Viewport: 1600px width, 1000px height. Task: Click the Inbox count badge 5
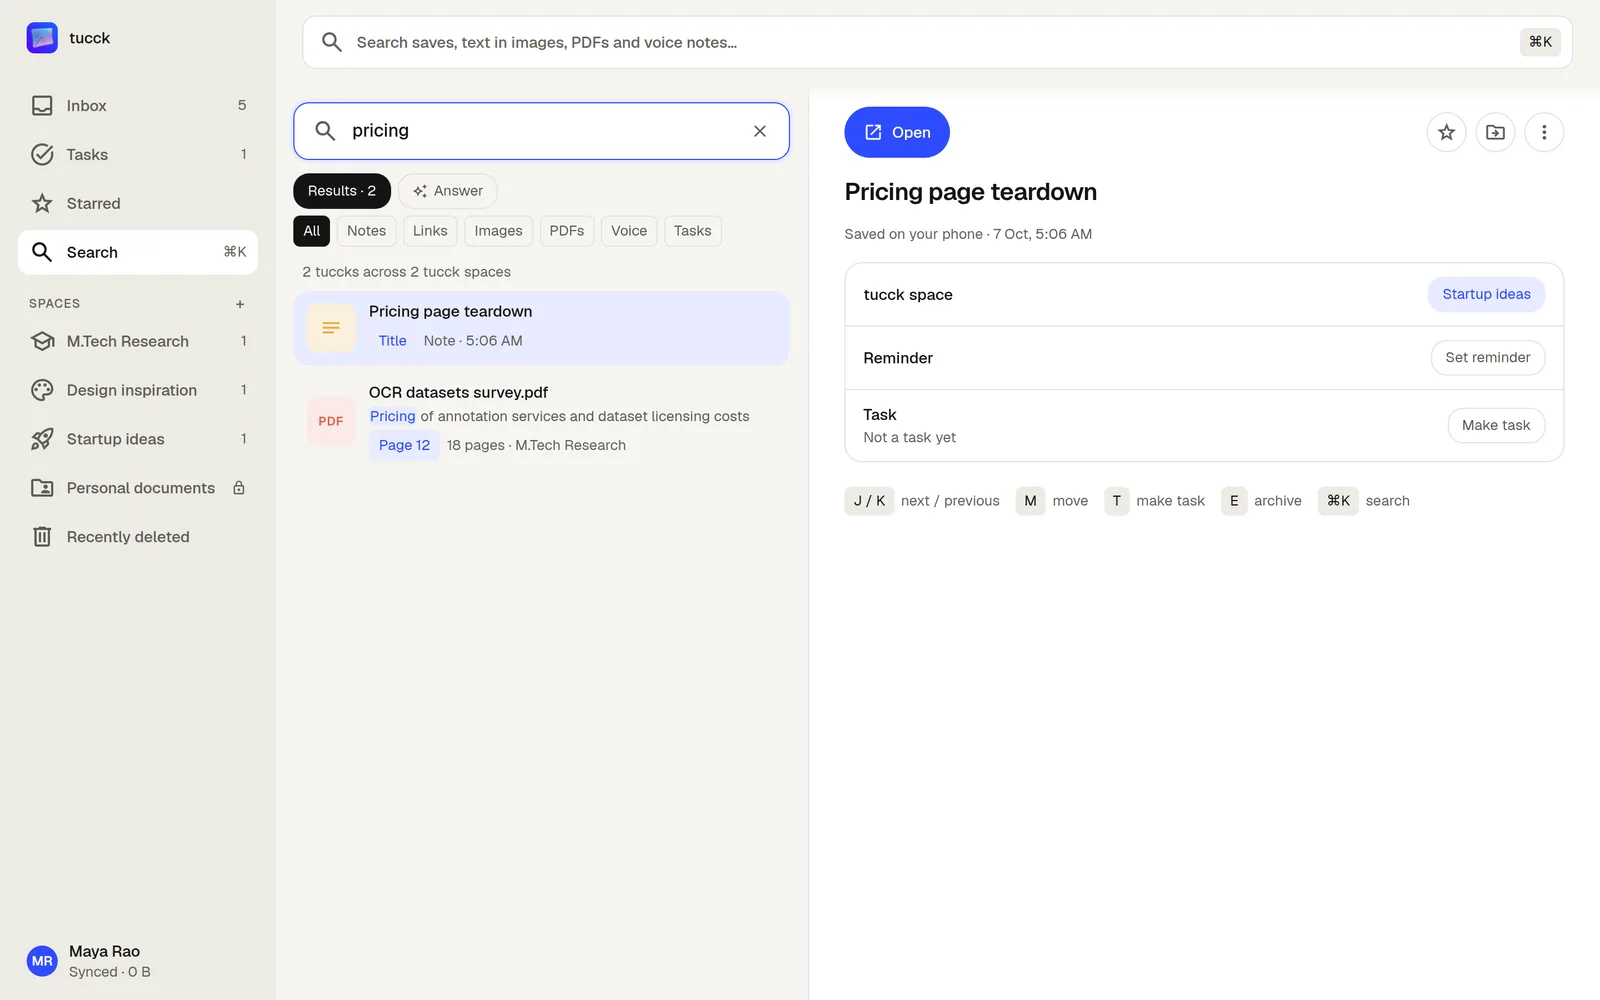click(x=242, y=105)
